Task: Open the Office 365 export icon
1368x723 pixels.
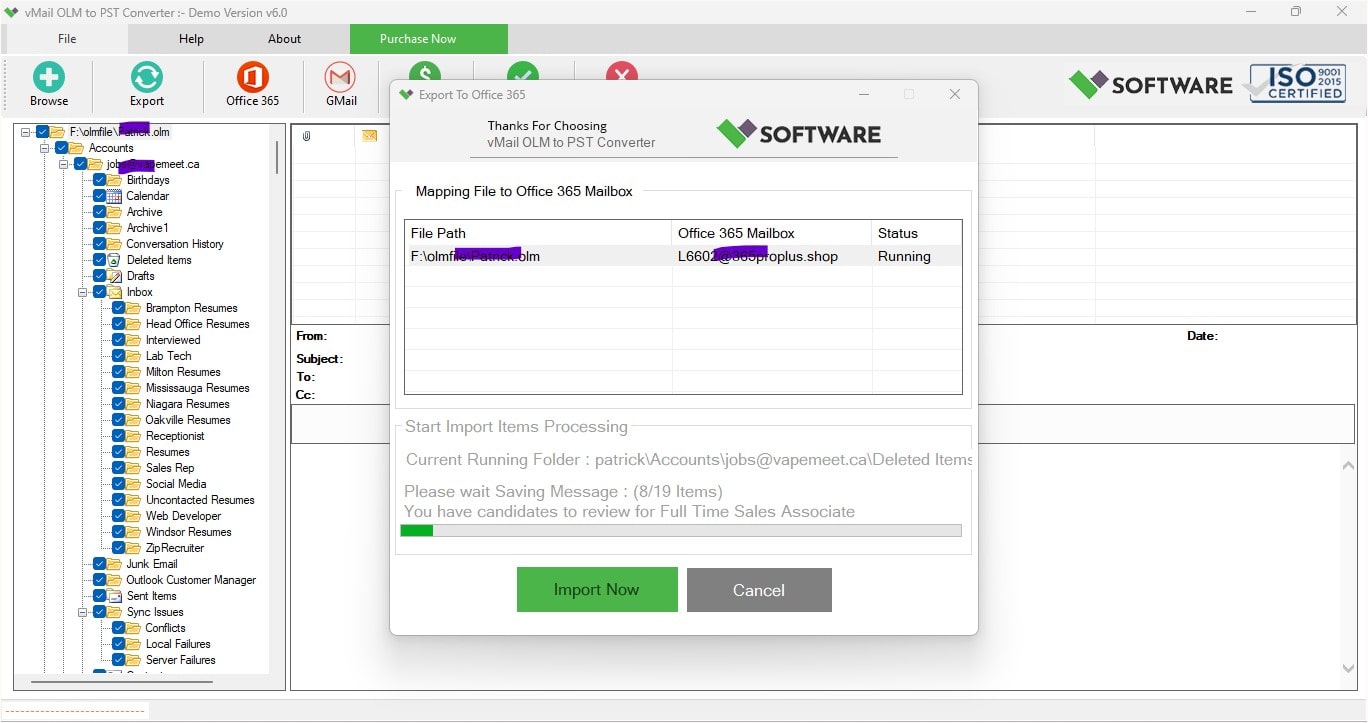Action: click(252, 77)
